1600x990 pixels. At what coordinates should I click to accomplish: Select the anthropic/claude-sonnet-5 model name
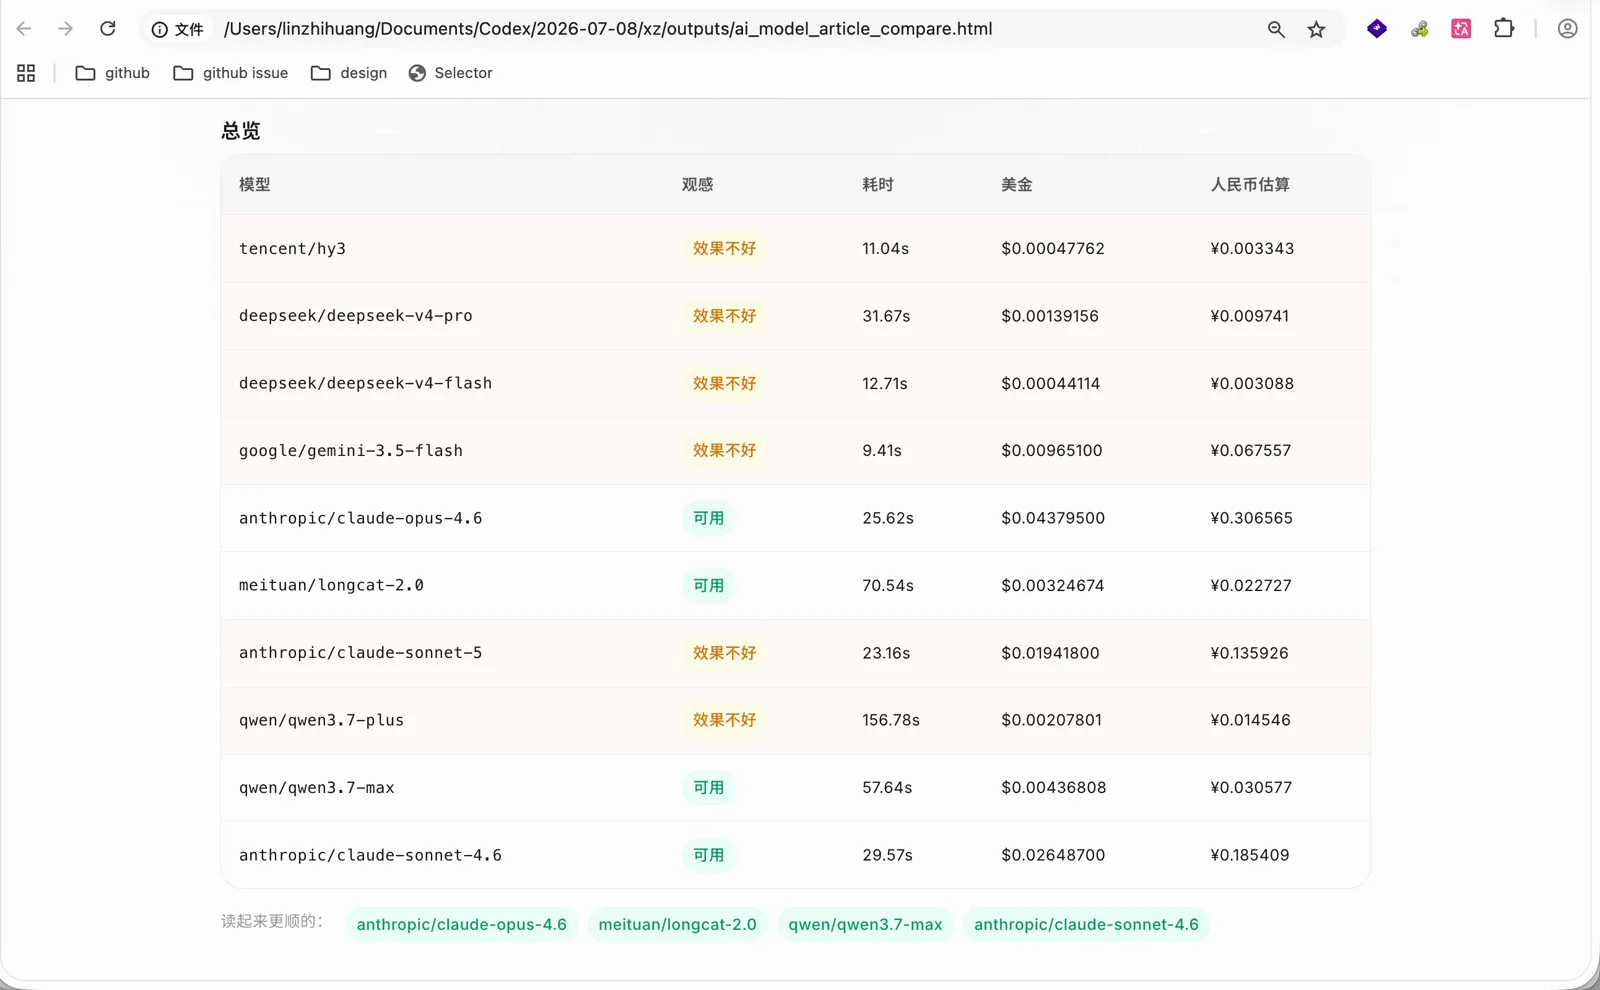pyautogui.click(x=361, y=653)
